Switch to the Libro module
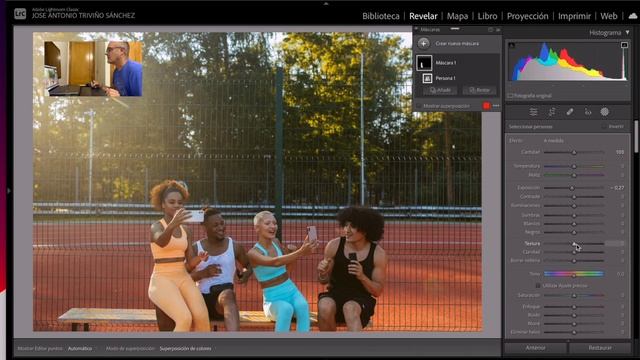Screen dimensions: 640x360 click(x=487, y=16)
